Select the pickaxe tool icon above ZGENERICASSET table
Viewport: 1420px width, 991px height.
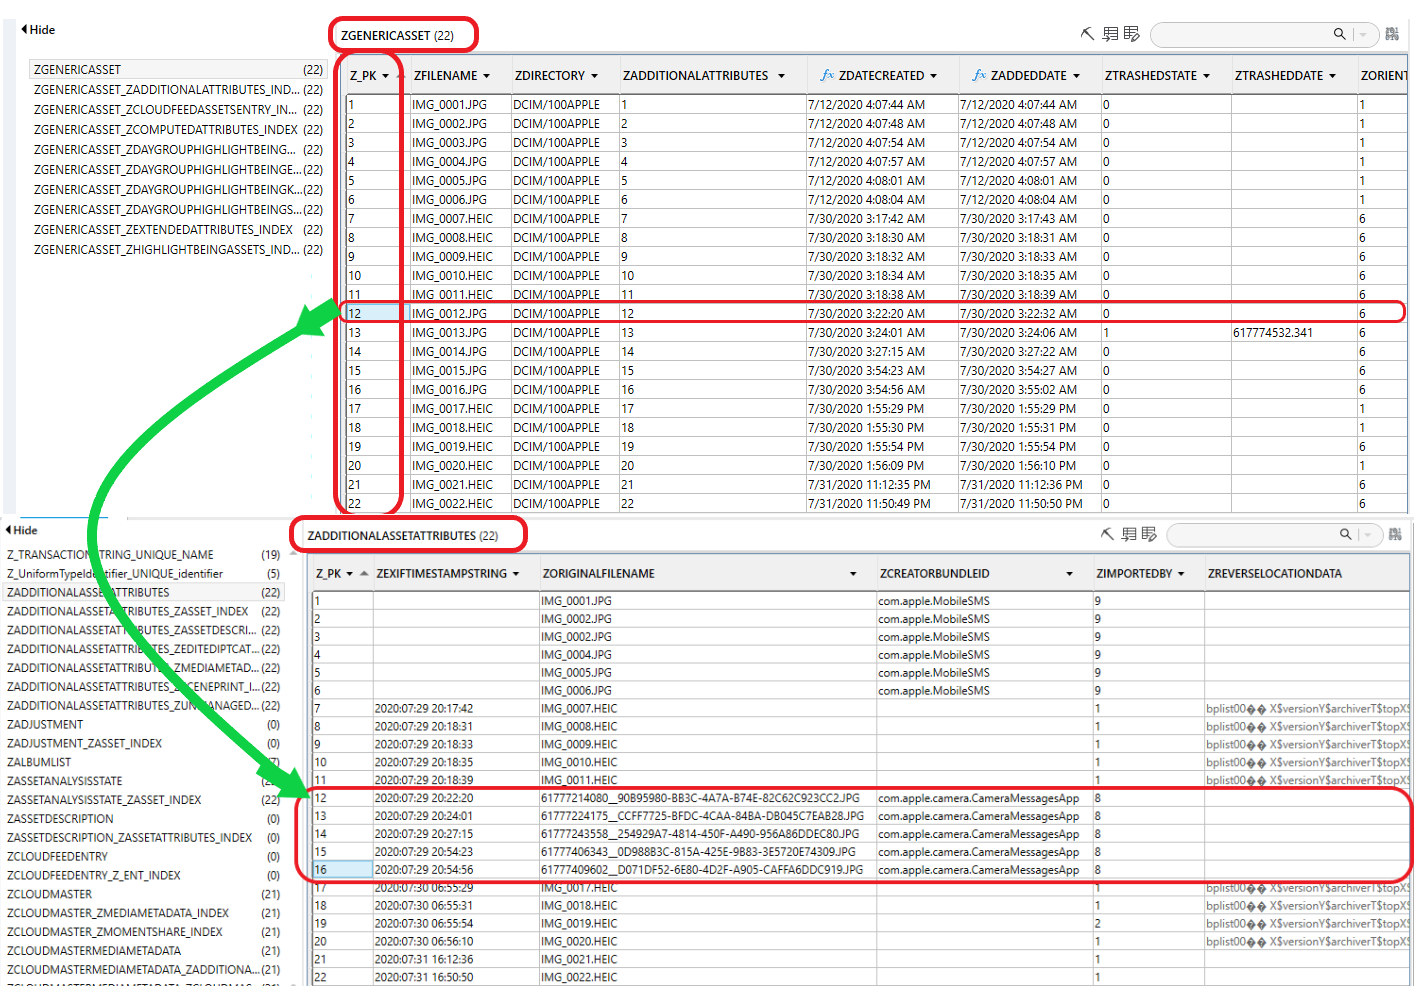[x=1087, y=33]
